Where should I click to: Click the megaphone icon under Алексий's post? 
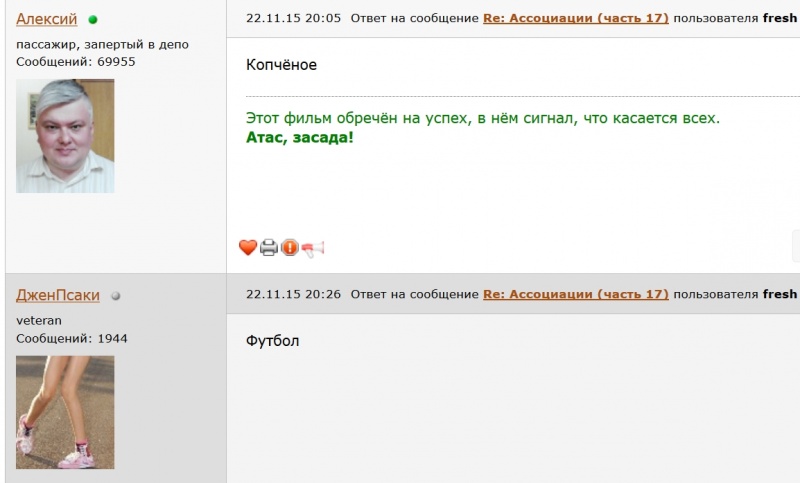tap(313, 249)
